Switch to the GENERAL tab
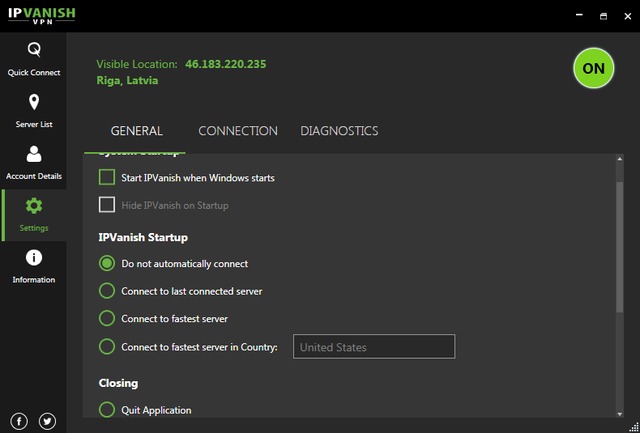Screen dimensions: 640x433 coord(137,131)
